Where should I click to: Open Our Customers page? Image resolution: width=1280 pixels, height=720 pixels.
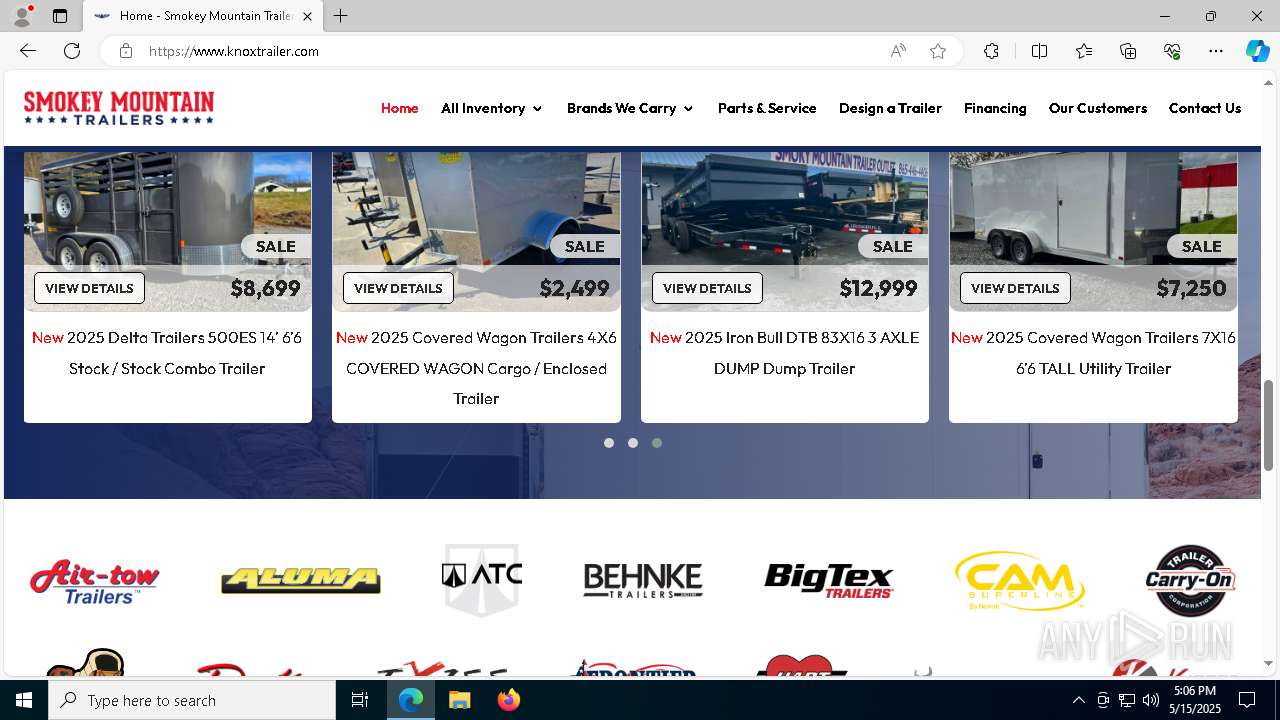(1098, 108)
